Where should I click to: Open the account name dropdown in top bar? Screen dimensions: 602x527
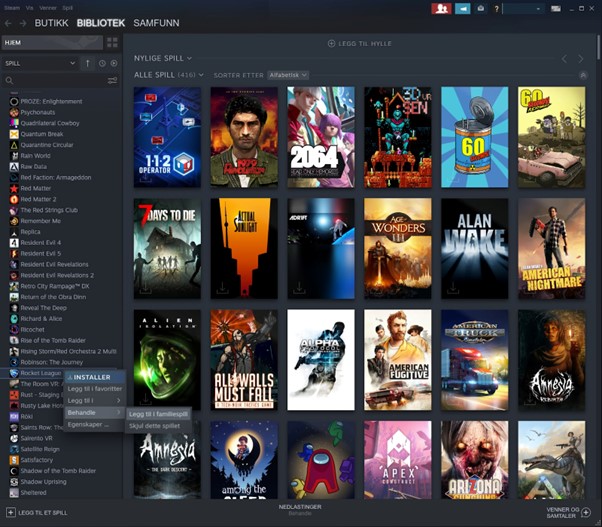coord(524,8)
